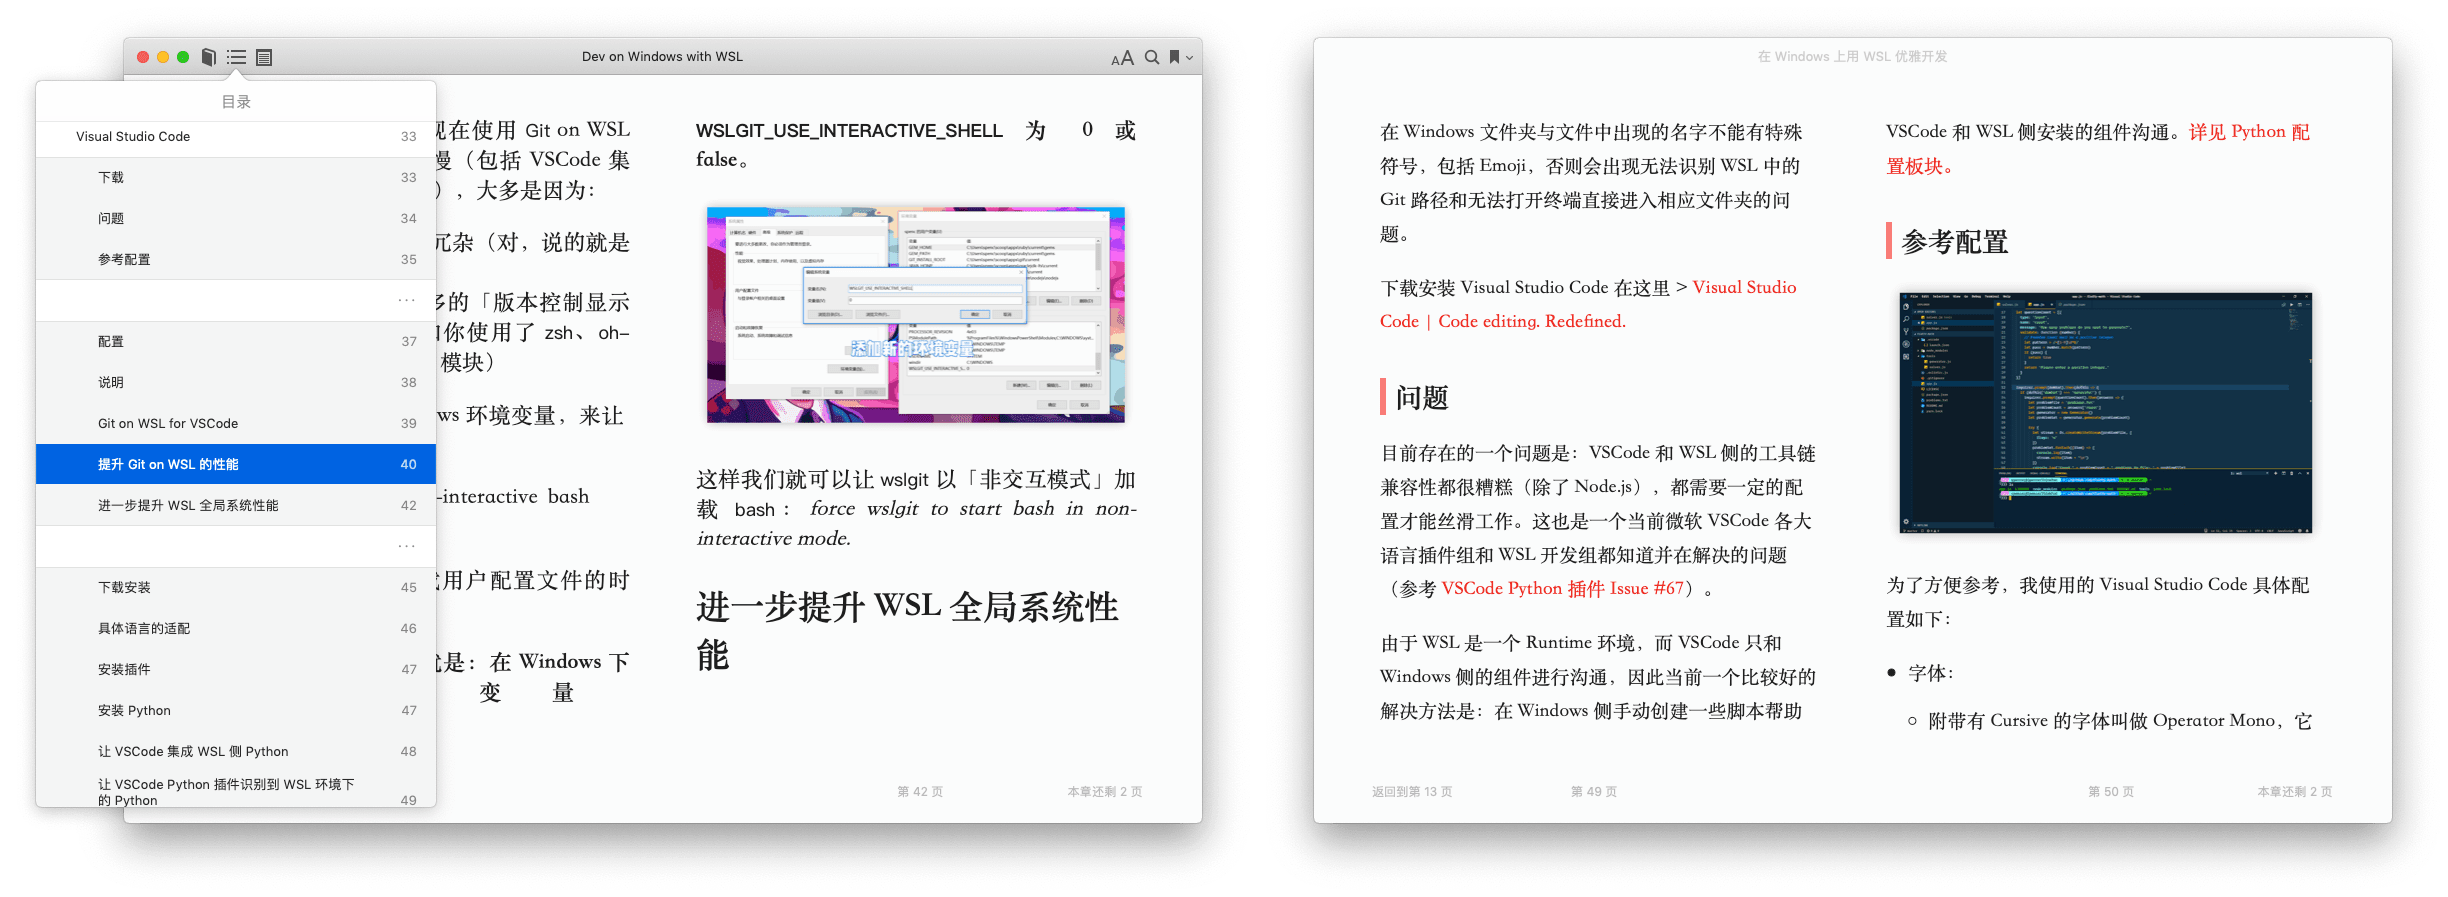Minimize the book window with yellow button
This screenshot has height=897, width=2448.
(x=163, y=57)
